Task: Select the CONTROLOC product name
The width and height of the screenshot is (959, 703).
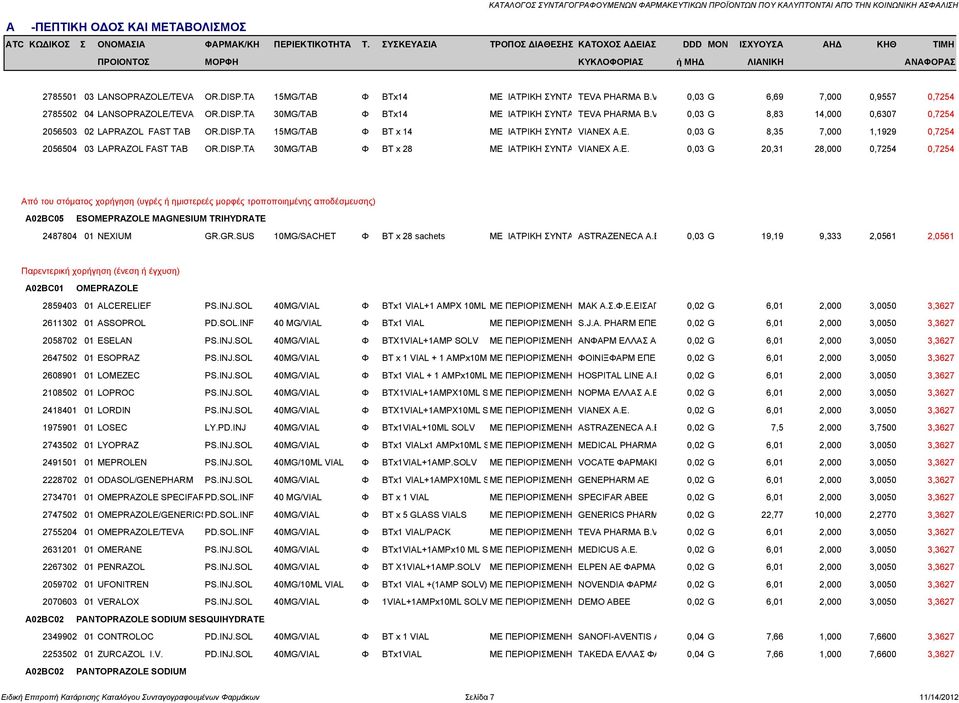Action: pyautogui.click(x=125, y=637)
